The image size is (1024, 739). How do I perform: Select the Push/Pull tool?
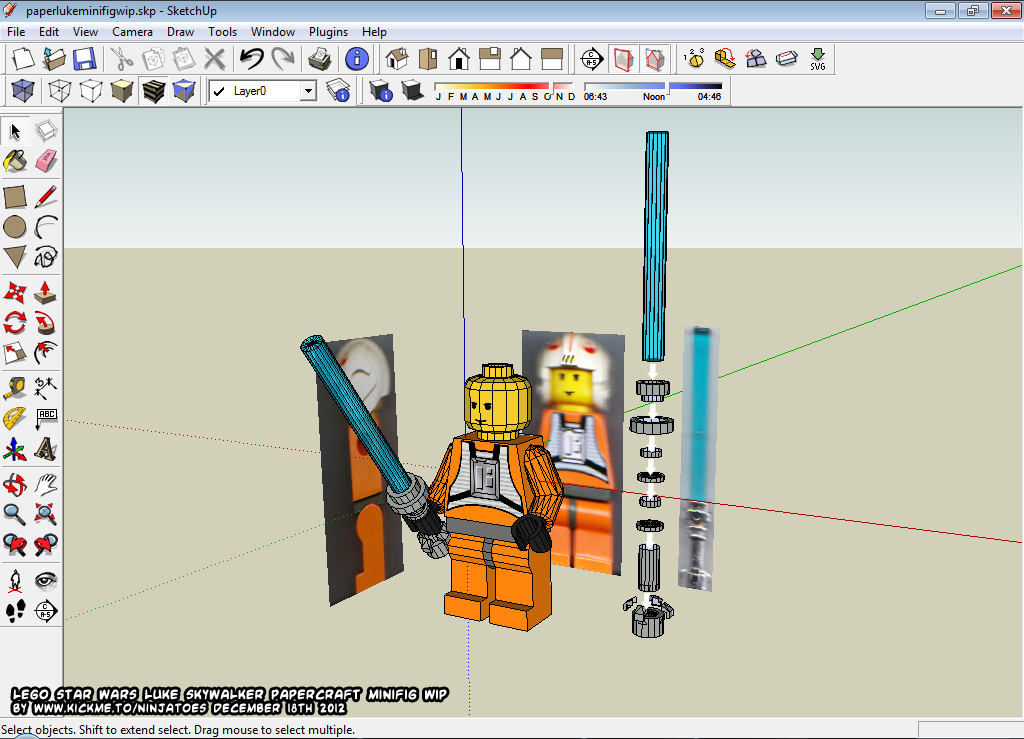46,292
